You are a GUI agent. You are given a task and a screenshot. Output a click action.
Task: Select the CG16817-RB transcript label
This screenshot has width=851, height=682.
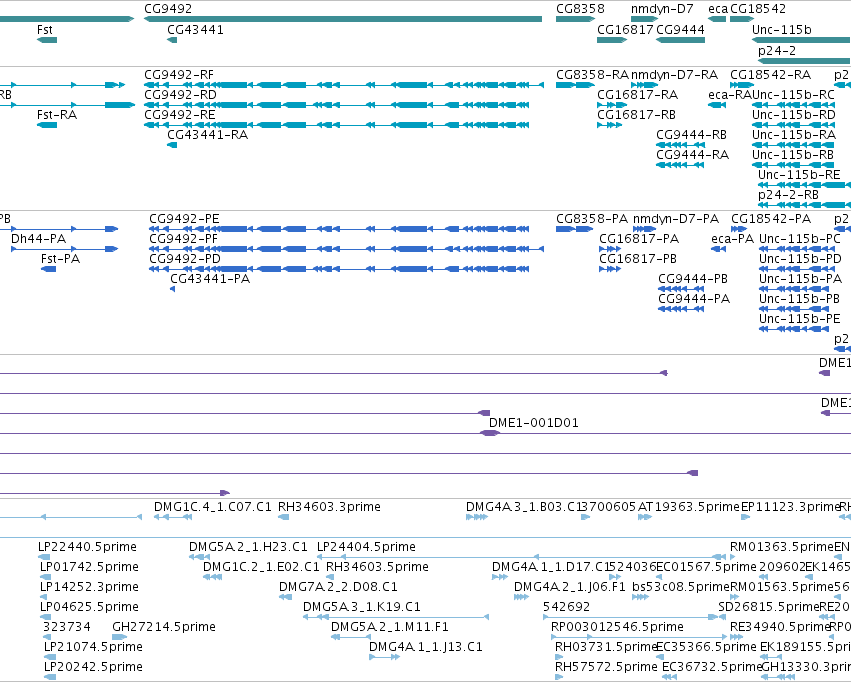[x=637, y=115]
